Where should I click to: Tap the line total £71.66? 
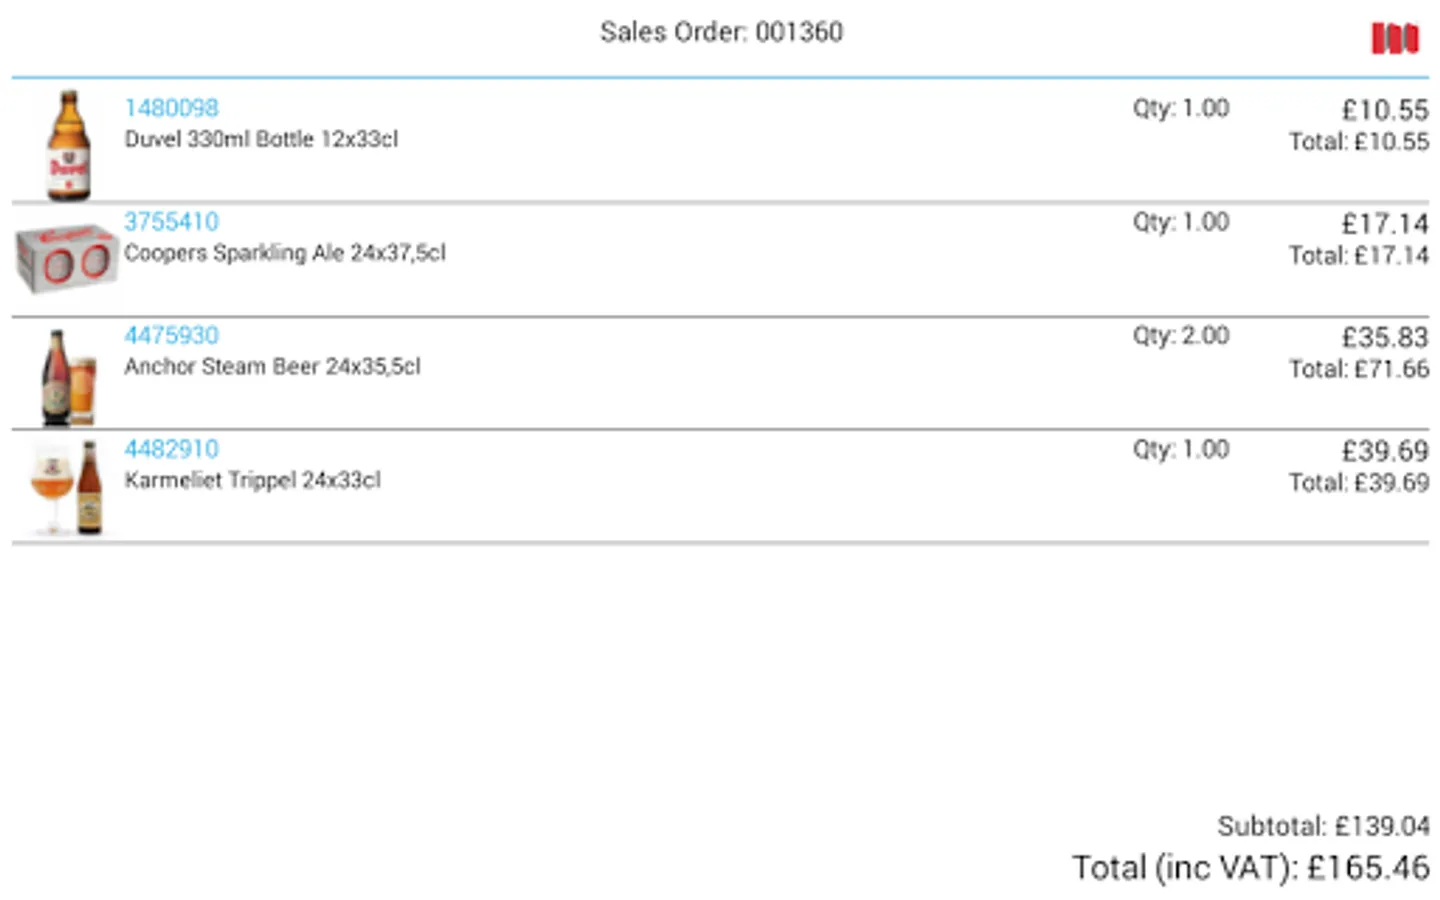click(1359, 369)
